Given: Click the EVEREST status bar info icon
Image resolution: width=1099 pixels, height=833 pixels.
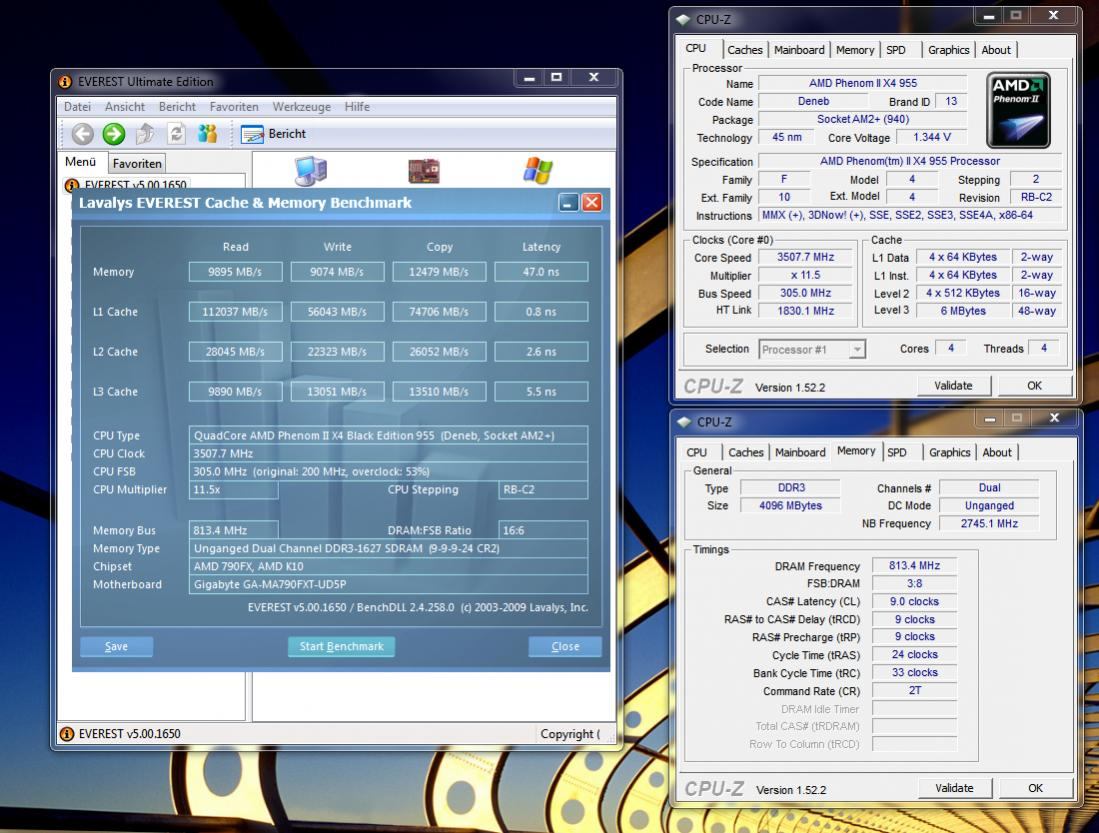Looking at the screenshot, I should pos(67,733).
